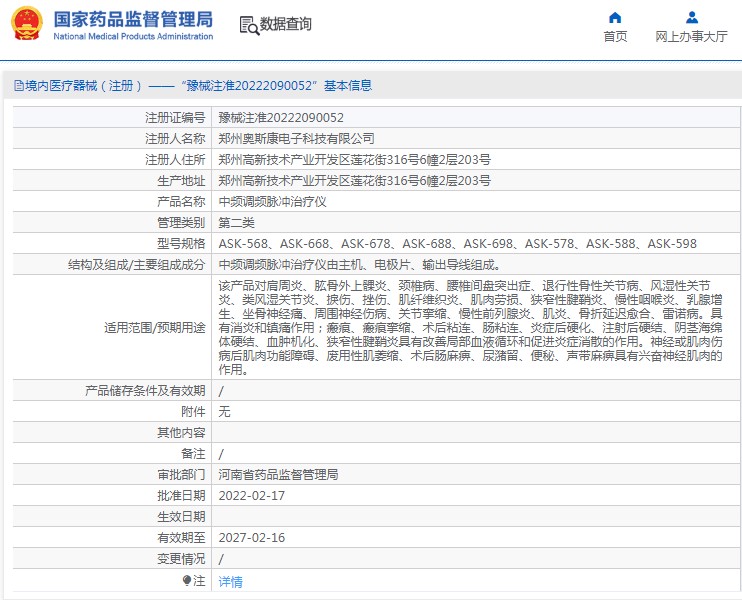742x600 pixels.
Task: Select approval department 河南省药品监督管理局
Action: 278,475
